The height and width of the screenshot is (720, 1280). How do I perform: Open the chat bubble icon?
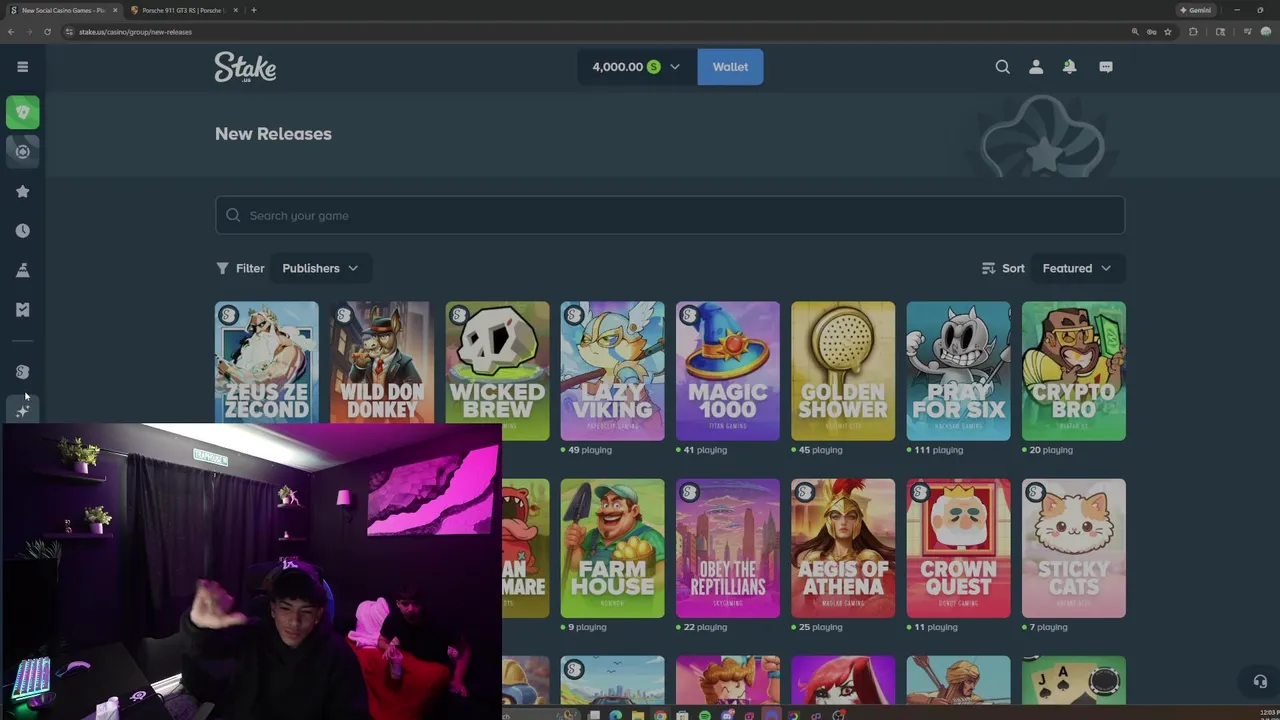tap(1106, 67)
